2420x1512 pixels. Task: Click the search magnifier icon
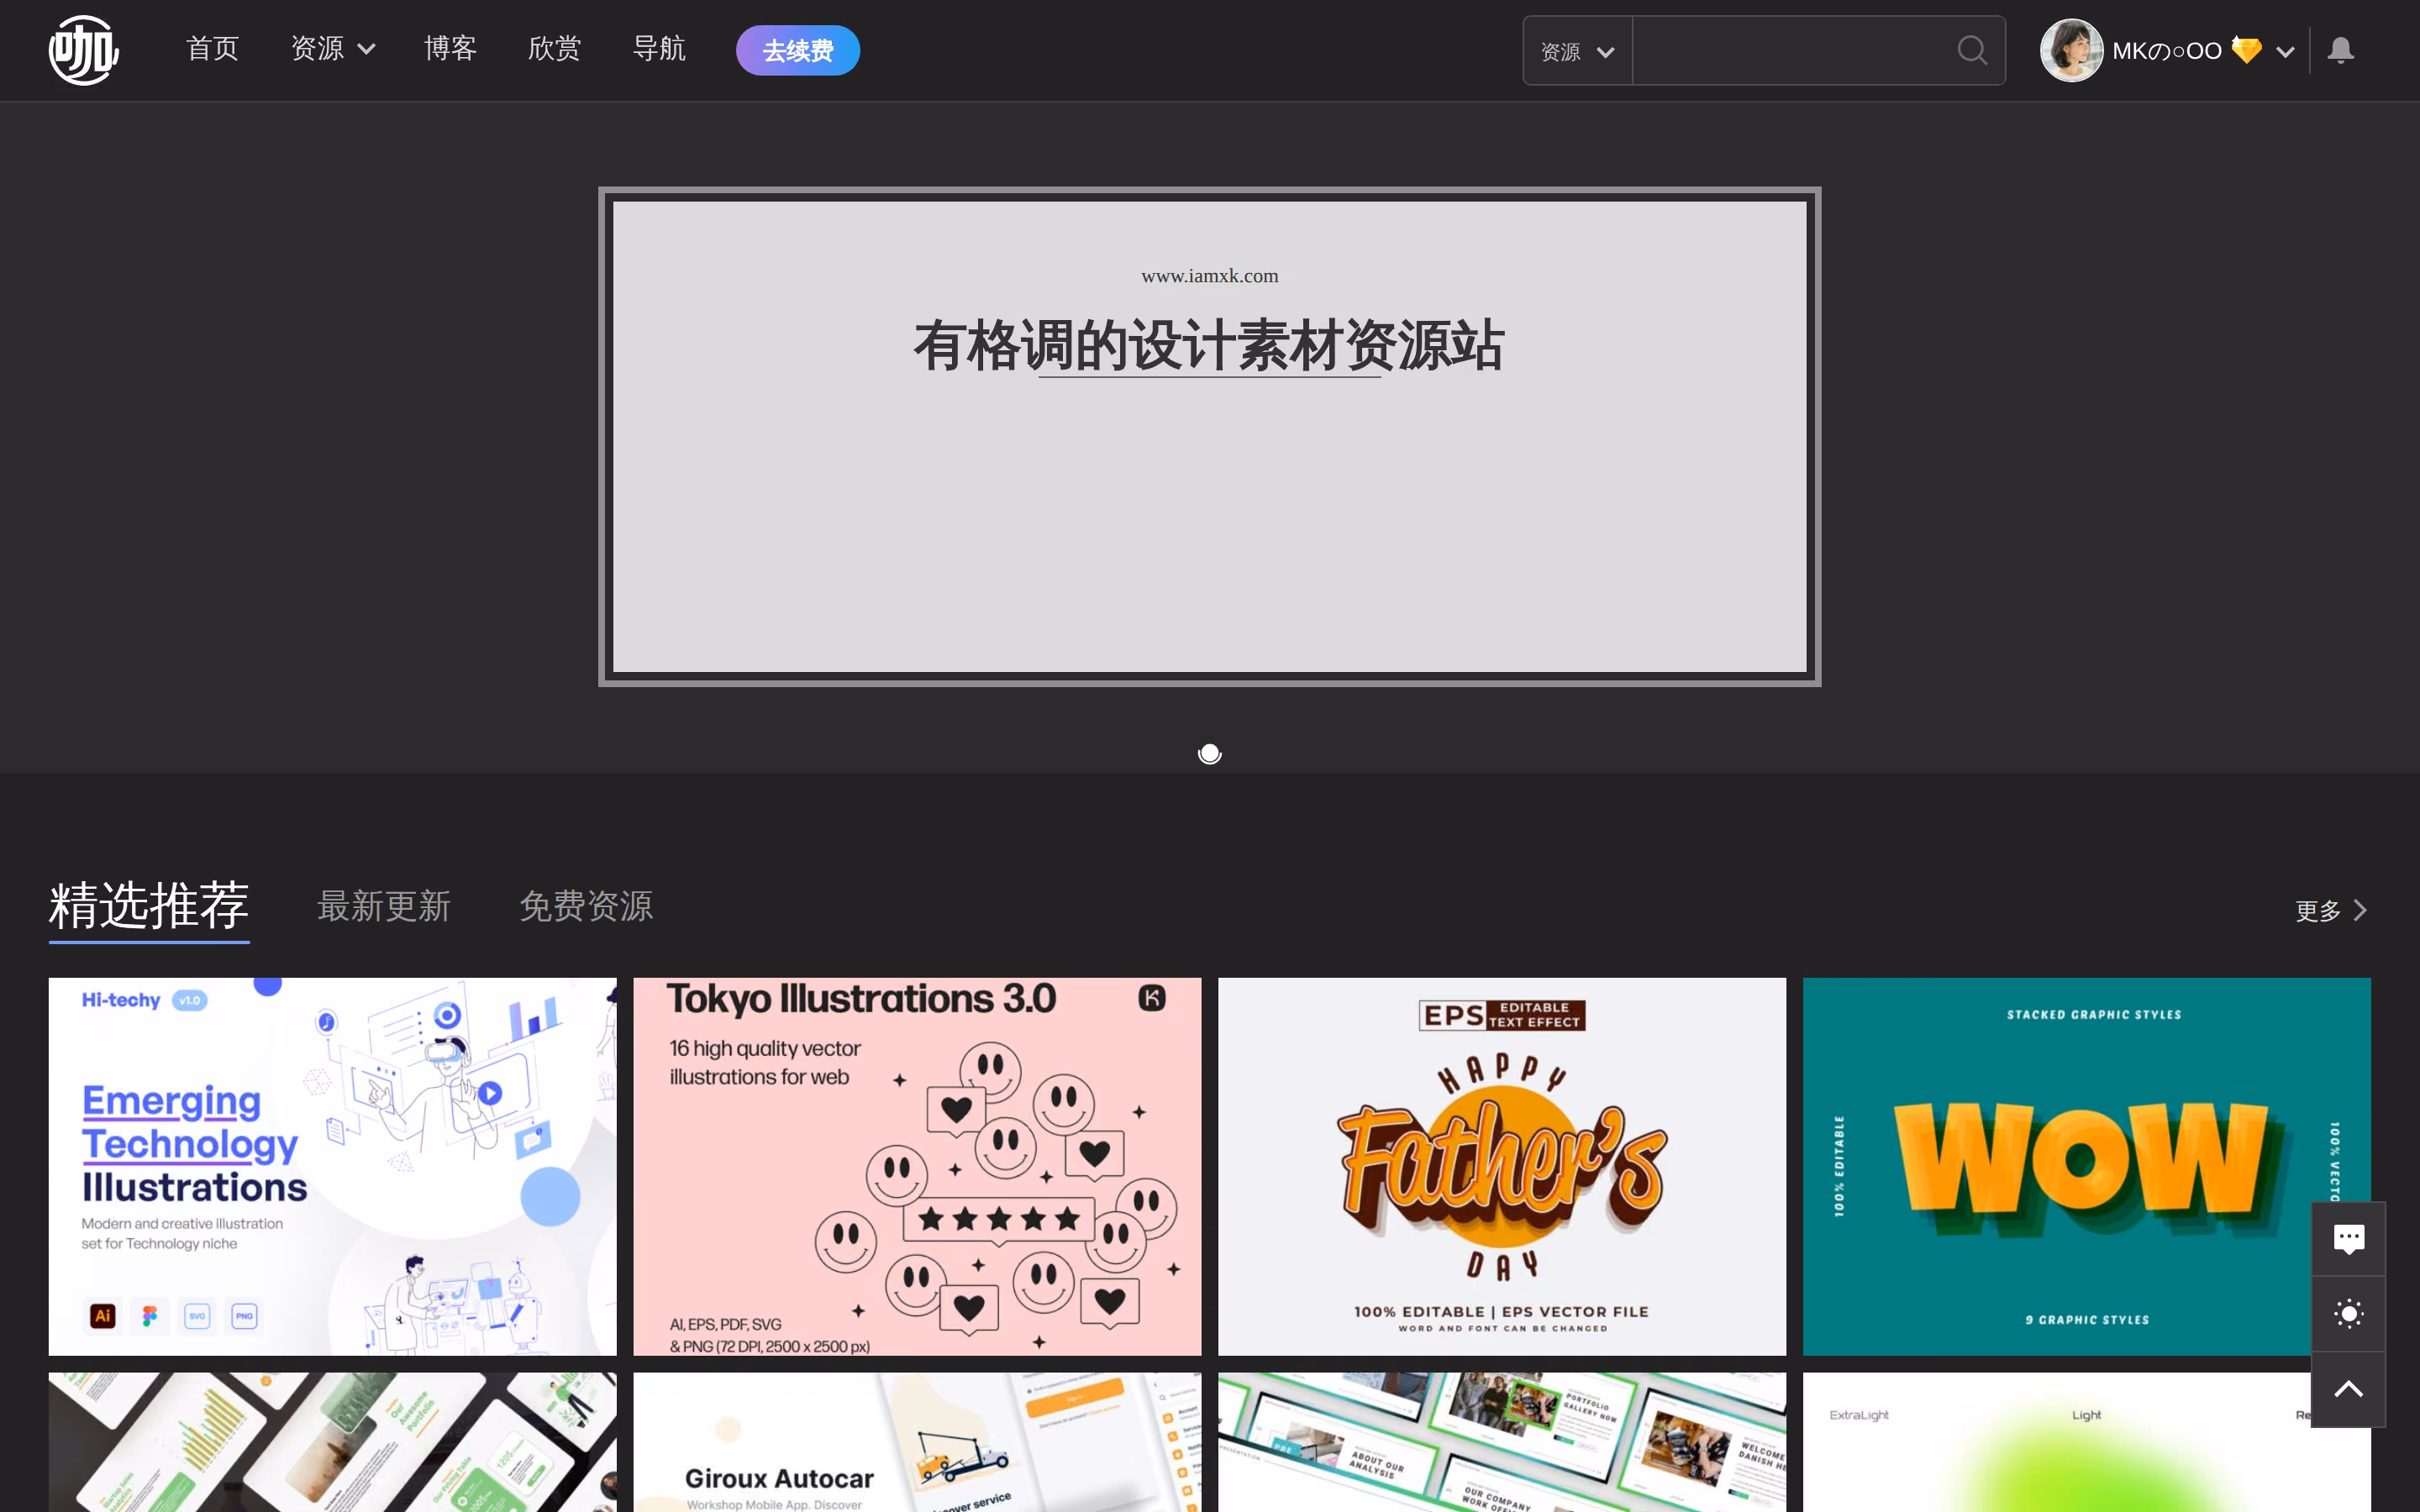[x=1971, y=50]
